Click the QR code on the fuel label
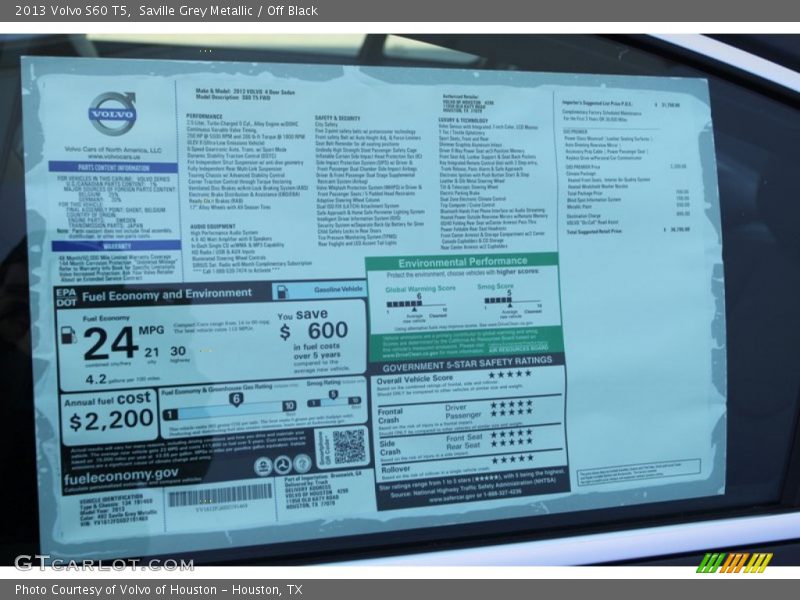This screenshot has width=800, height=600. click(x=349, y=447)
